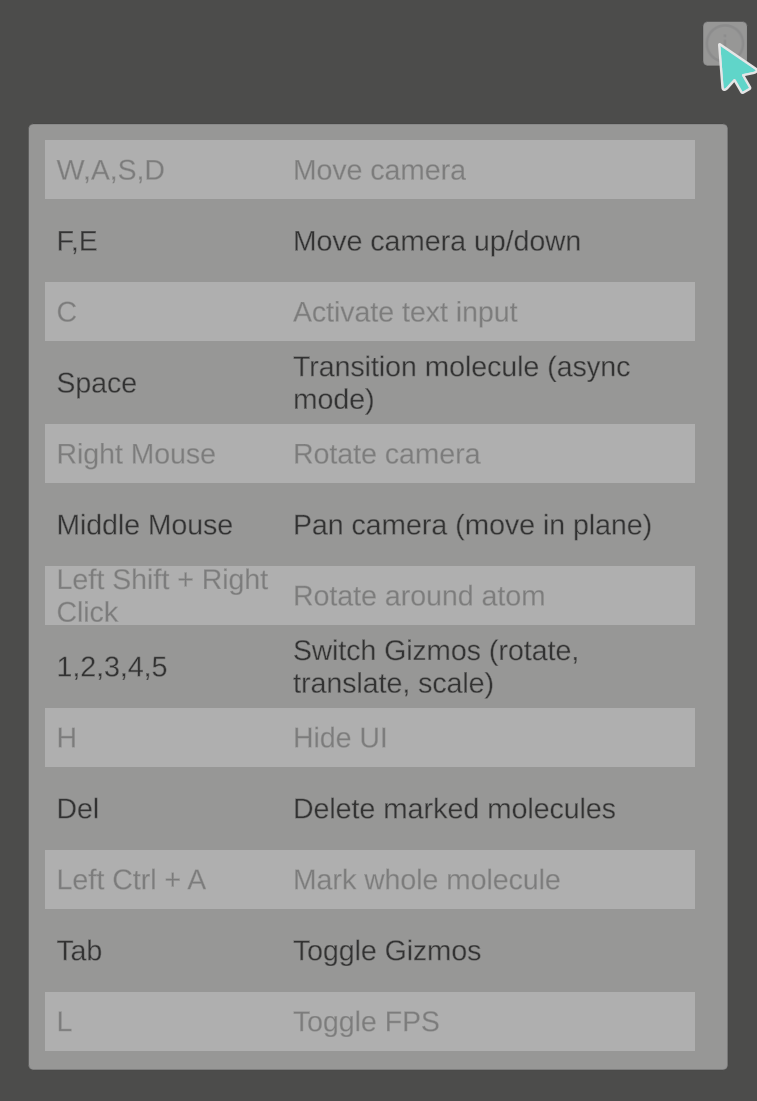Select the Mark whole molecule description
Image resolution: width=757 pixels, height=1101 pixels.
pyautogui.click(x=426, y=880)
